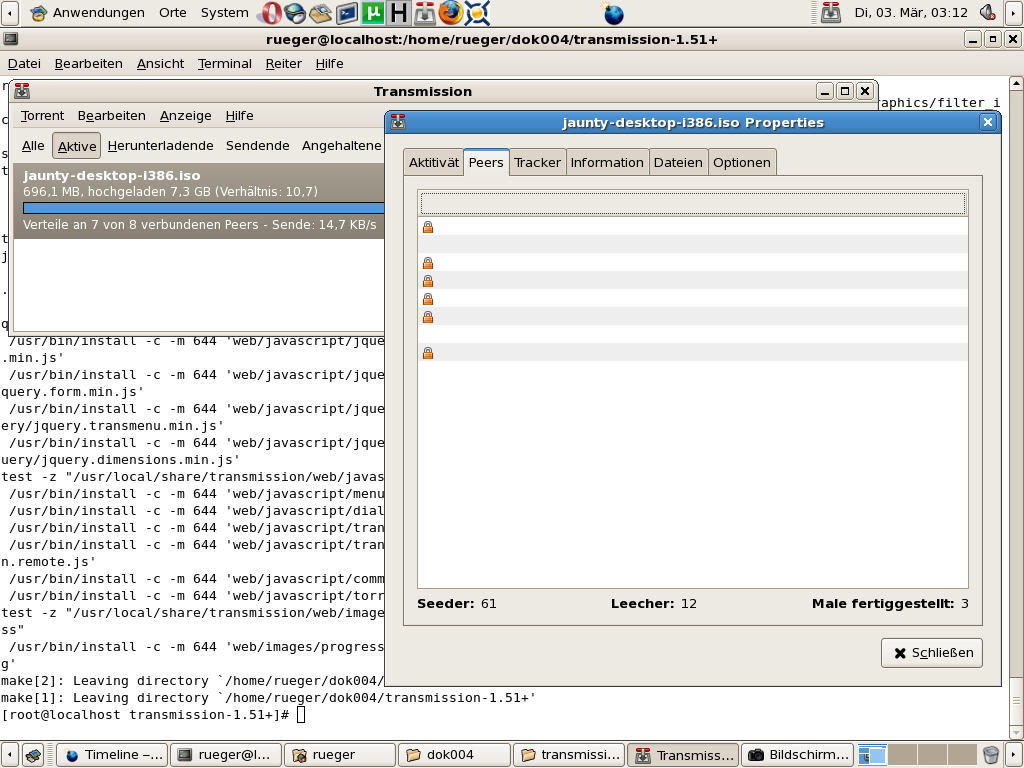
Task: Click the lock icon in last peer row
Action: point(428,353)
